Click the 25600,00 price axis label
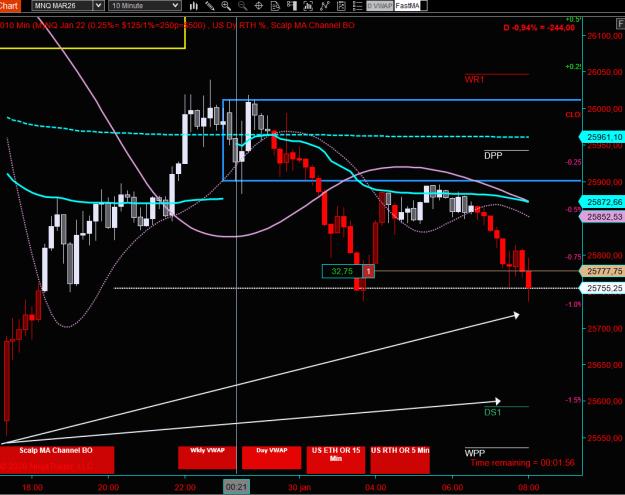The width and height of the screenshot is (625, 495). (x=605, y=401)
